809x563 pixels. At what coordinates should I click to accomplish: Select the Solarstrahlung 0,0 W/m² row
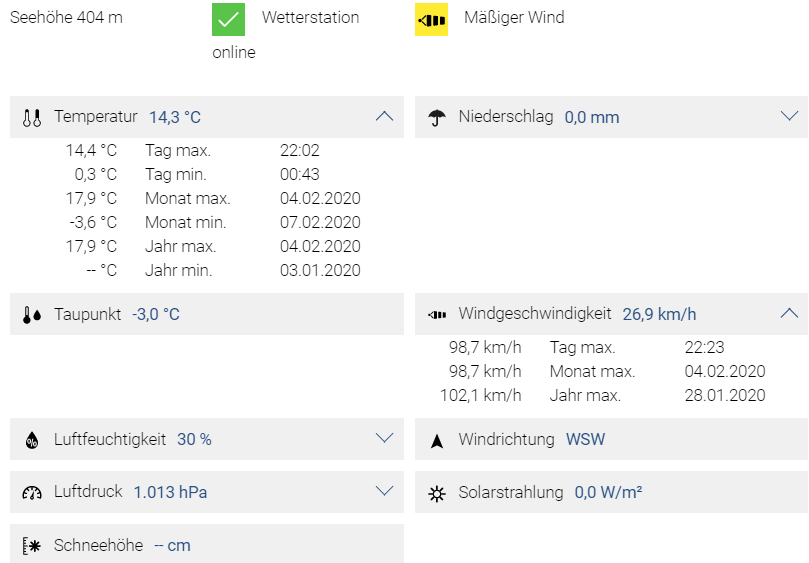click(x=611, y=492)
